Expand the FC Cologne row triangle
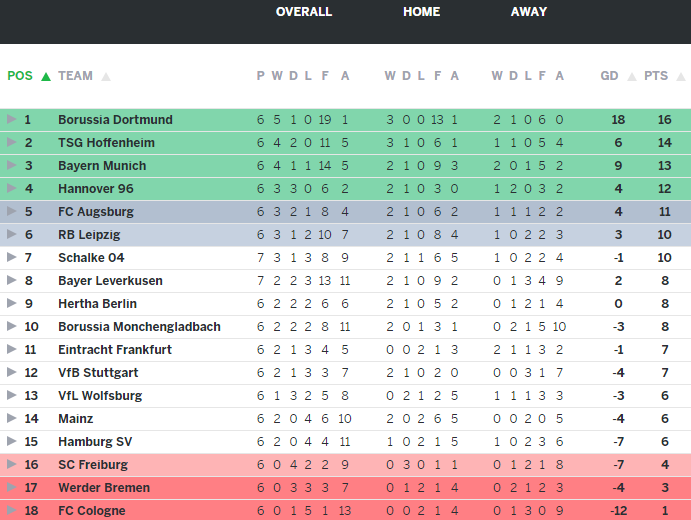691x520 pixels. coord(11,511)
